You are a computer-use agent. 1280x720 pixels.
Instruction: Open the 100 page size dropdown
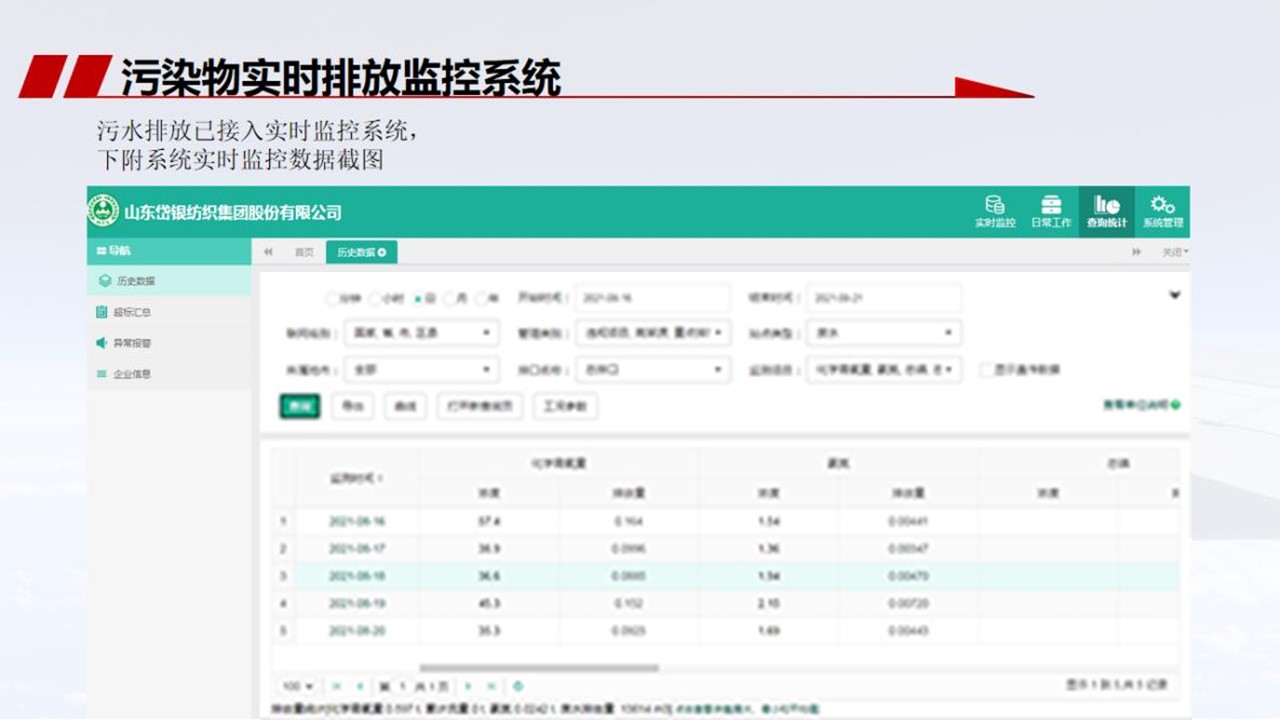tap(297, 686)
